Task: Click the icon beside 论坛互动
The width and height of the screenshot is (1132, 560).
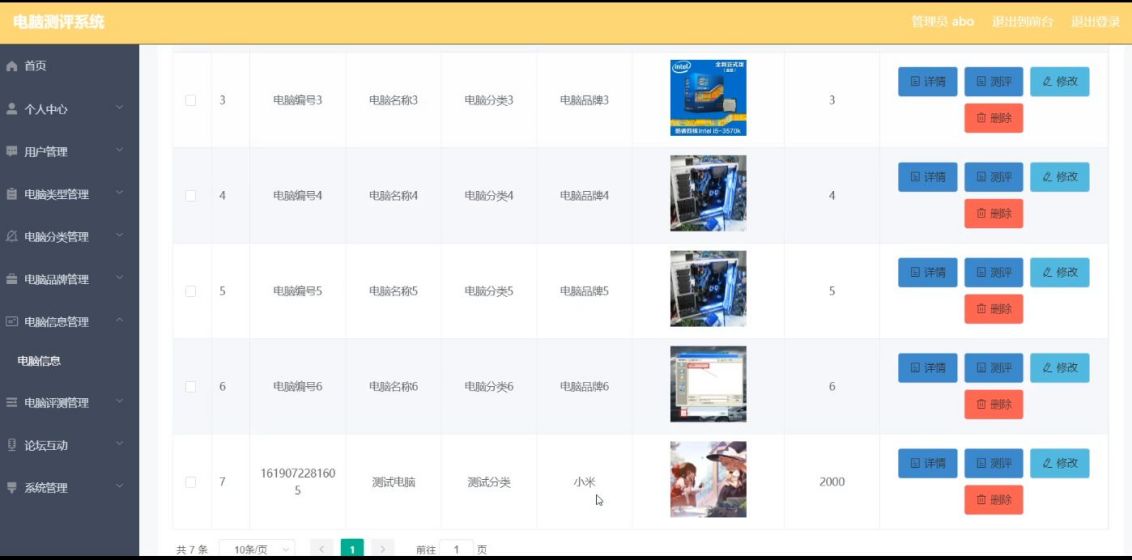Action: (11, 445)
